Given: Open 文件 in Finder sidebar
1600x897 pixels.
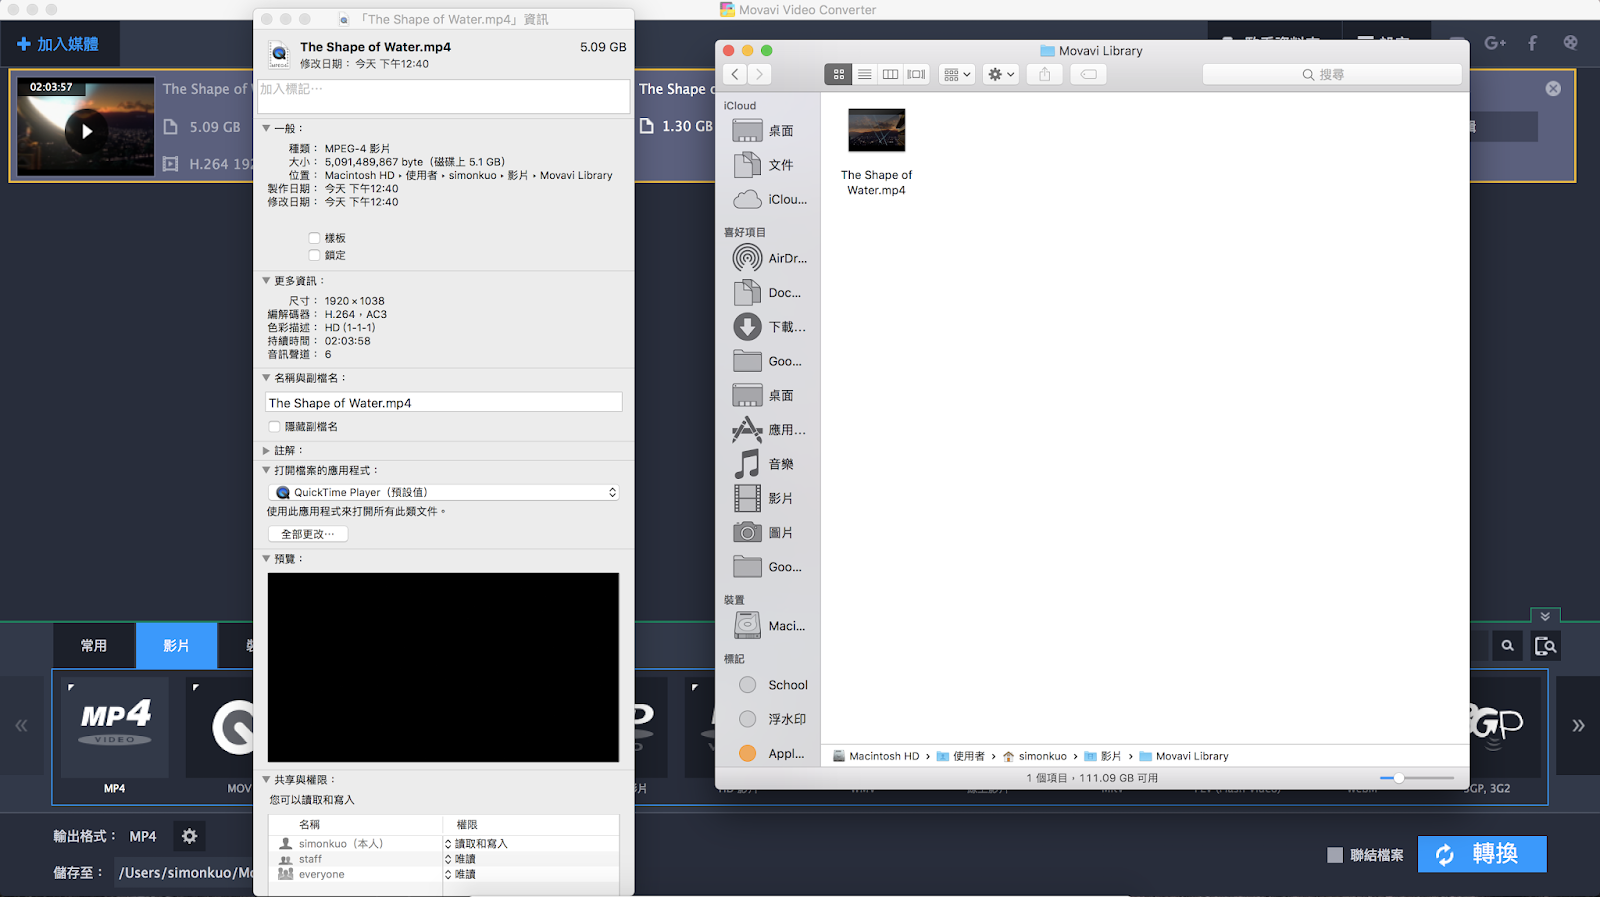Looking at the screenshot, I should (768, 165).
